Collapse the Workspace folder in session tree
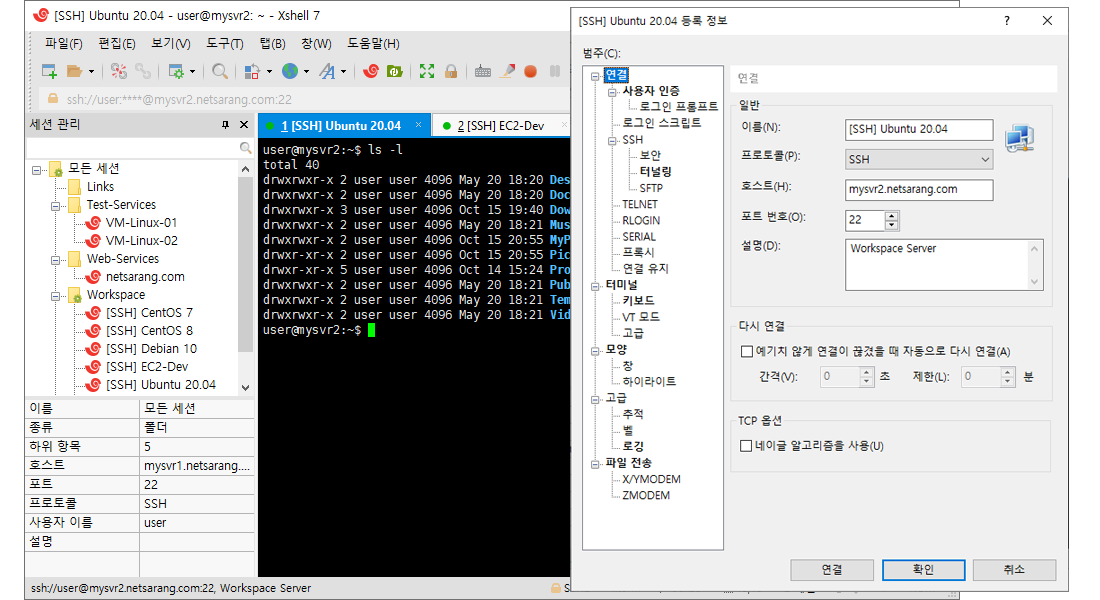This screenshot has width=1100, height=600. pyautogui.click(x=55, y=295)
